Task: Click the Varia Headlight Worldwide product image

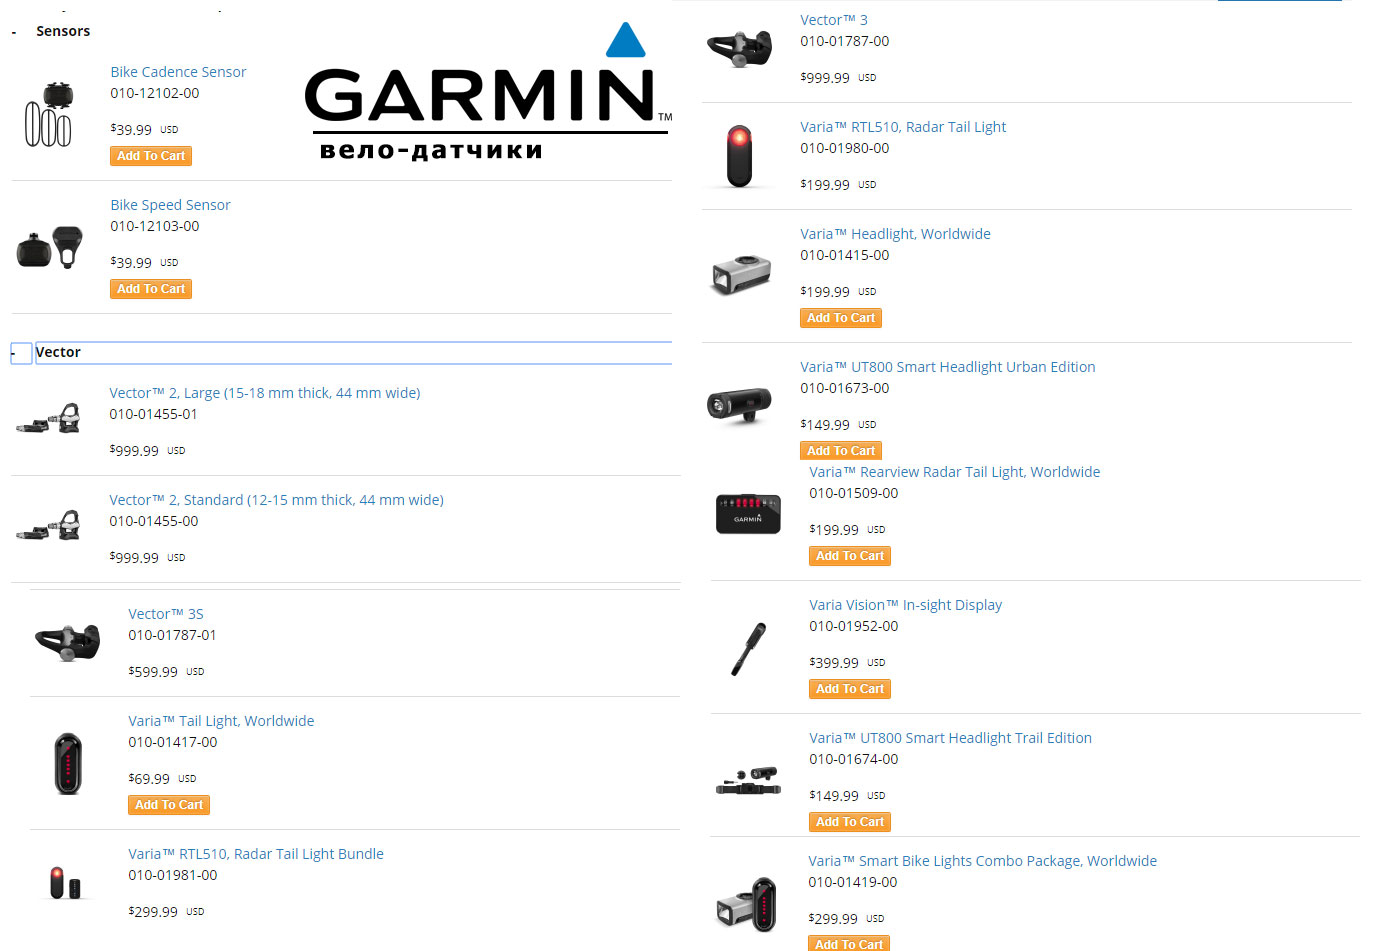Action: coord(741,273)
